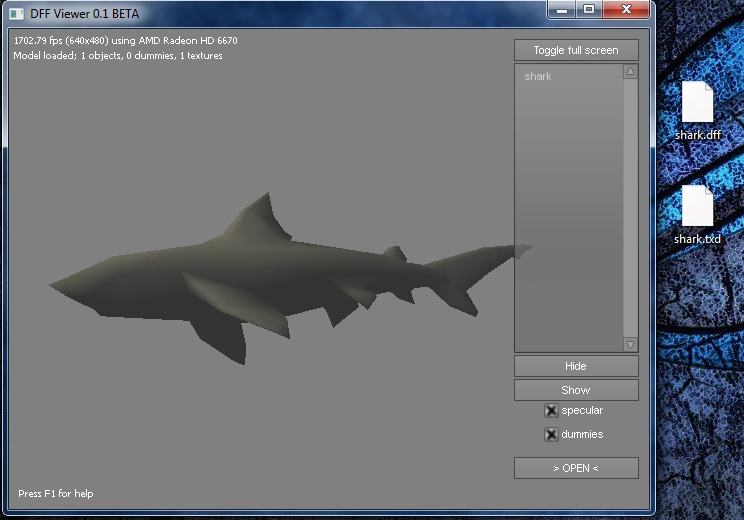This screenshot has width=744, height=520.
Task: Select the shark.txd file on desktop
Action: tap(697, 215)
